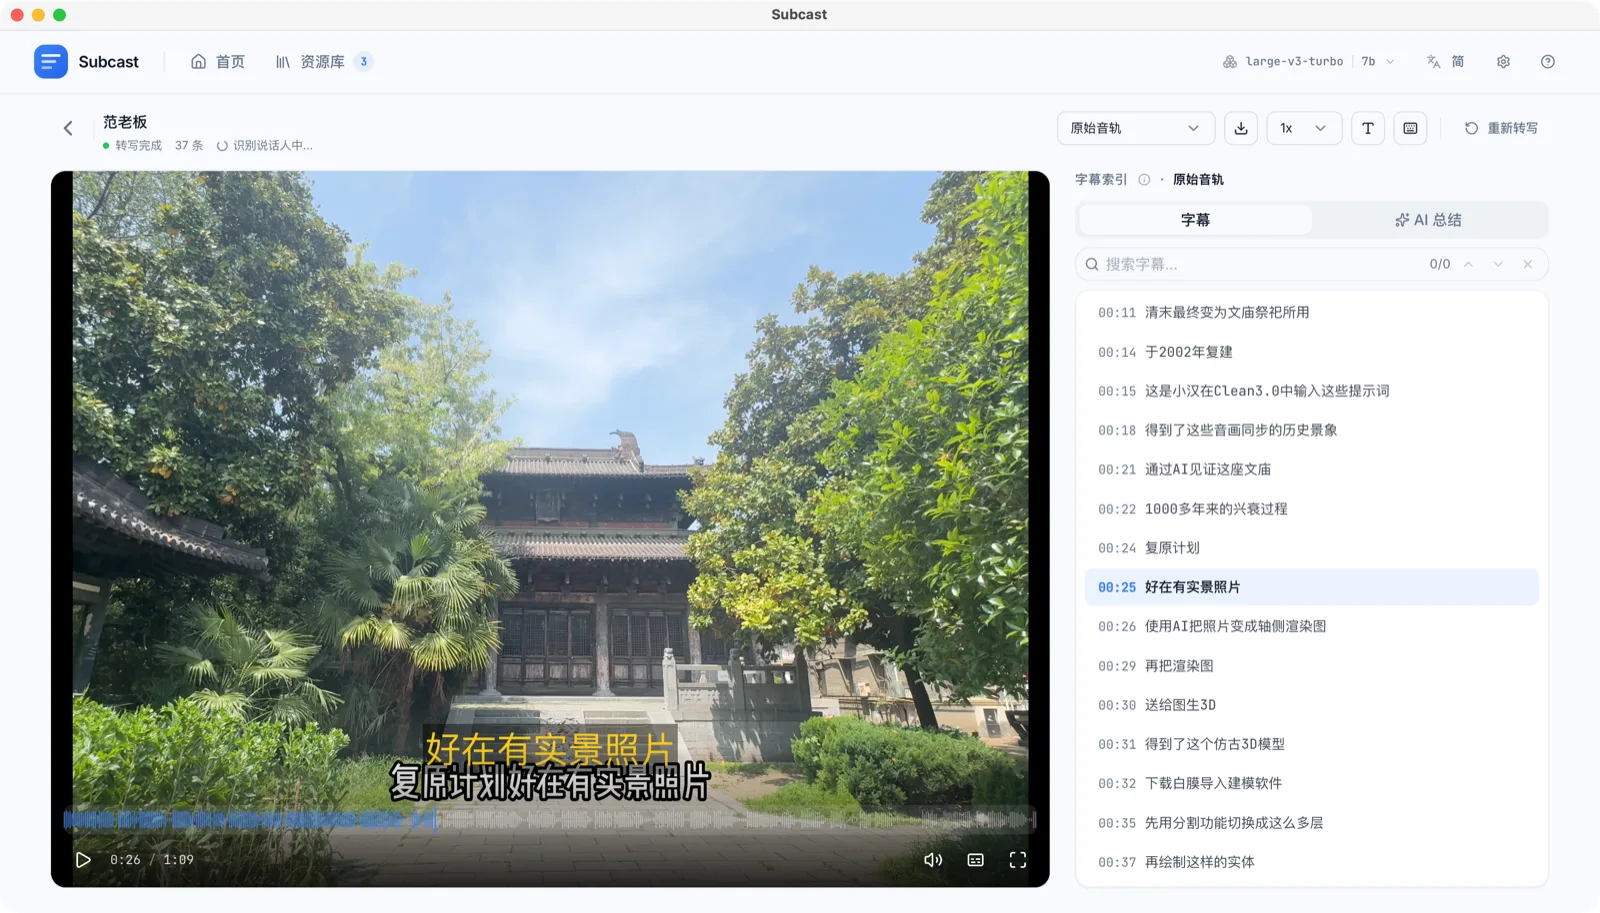1600x913 pixels.
Task: Jump to subtitle 先用分割功能切换成这么多层
Action: point(1311,823)
